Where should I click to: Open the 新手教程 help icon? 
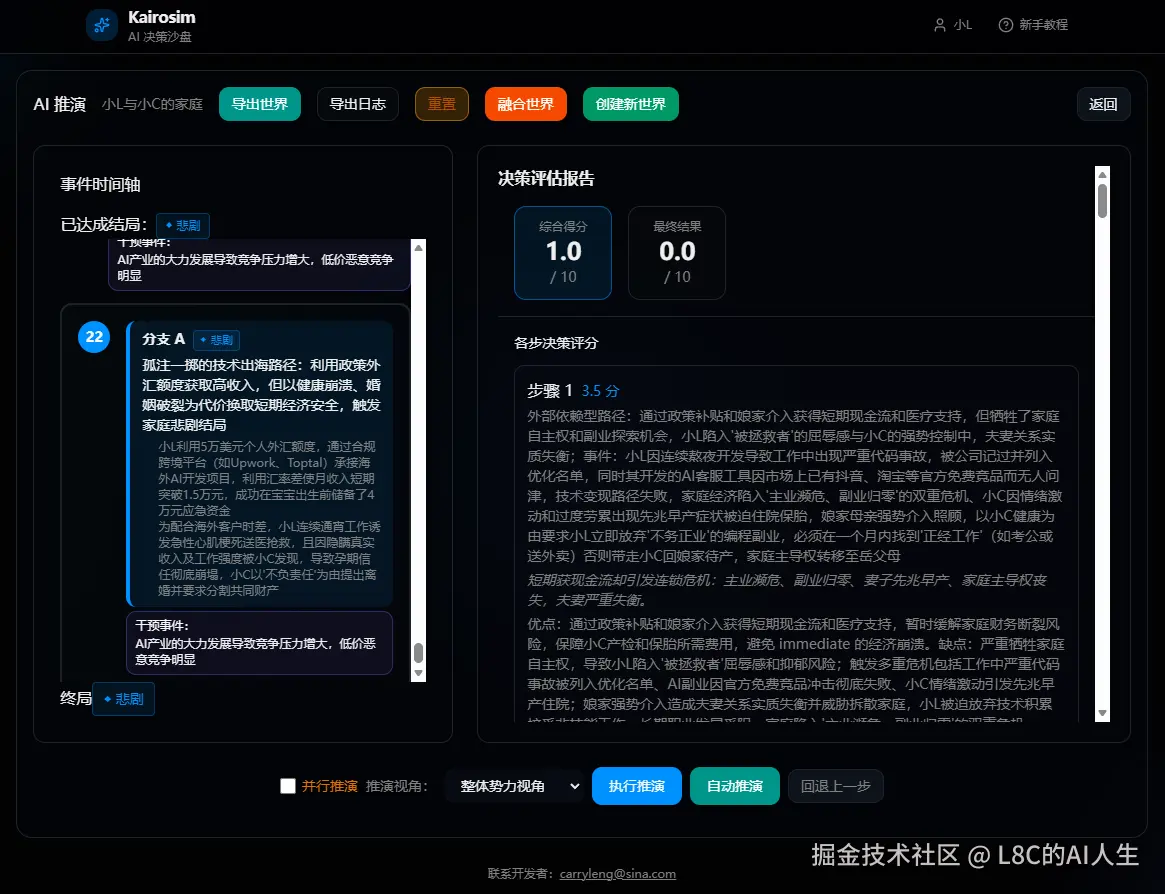1005,25
